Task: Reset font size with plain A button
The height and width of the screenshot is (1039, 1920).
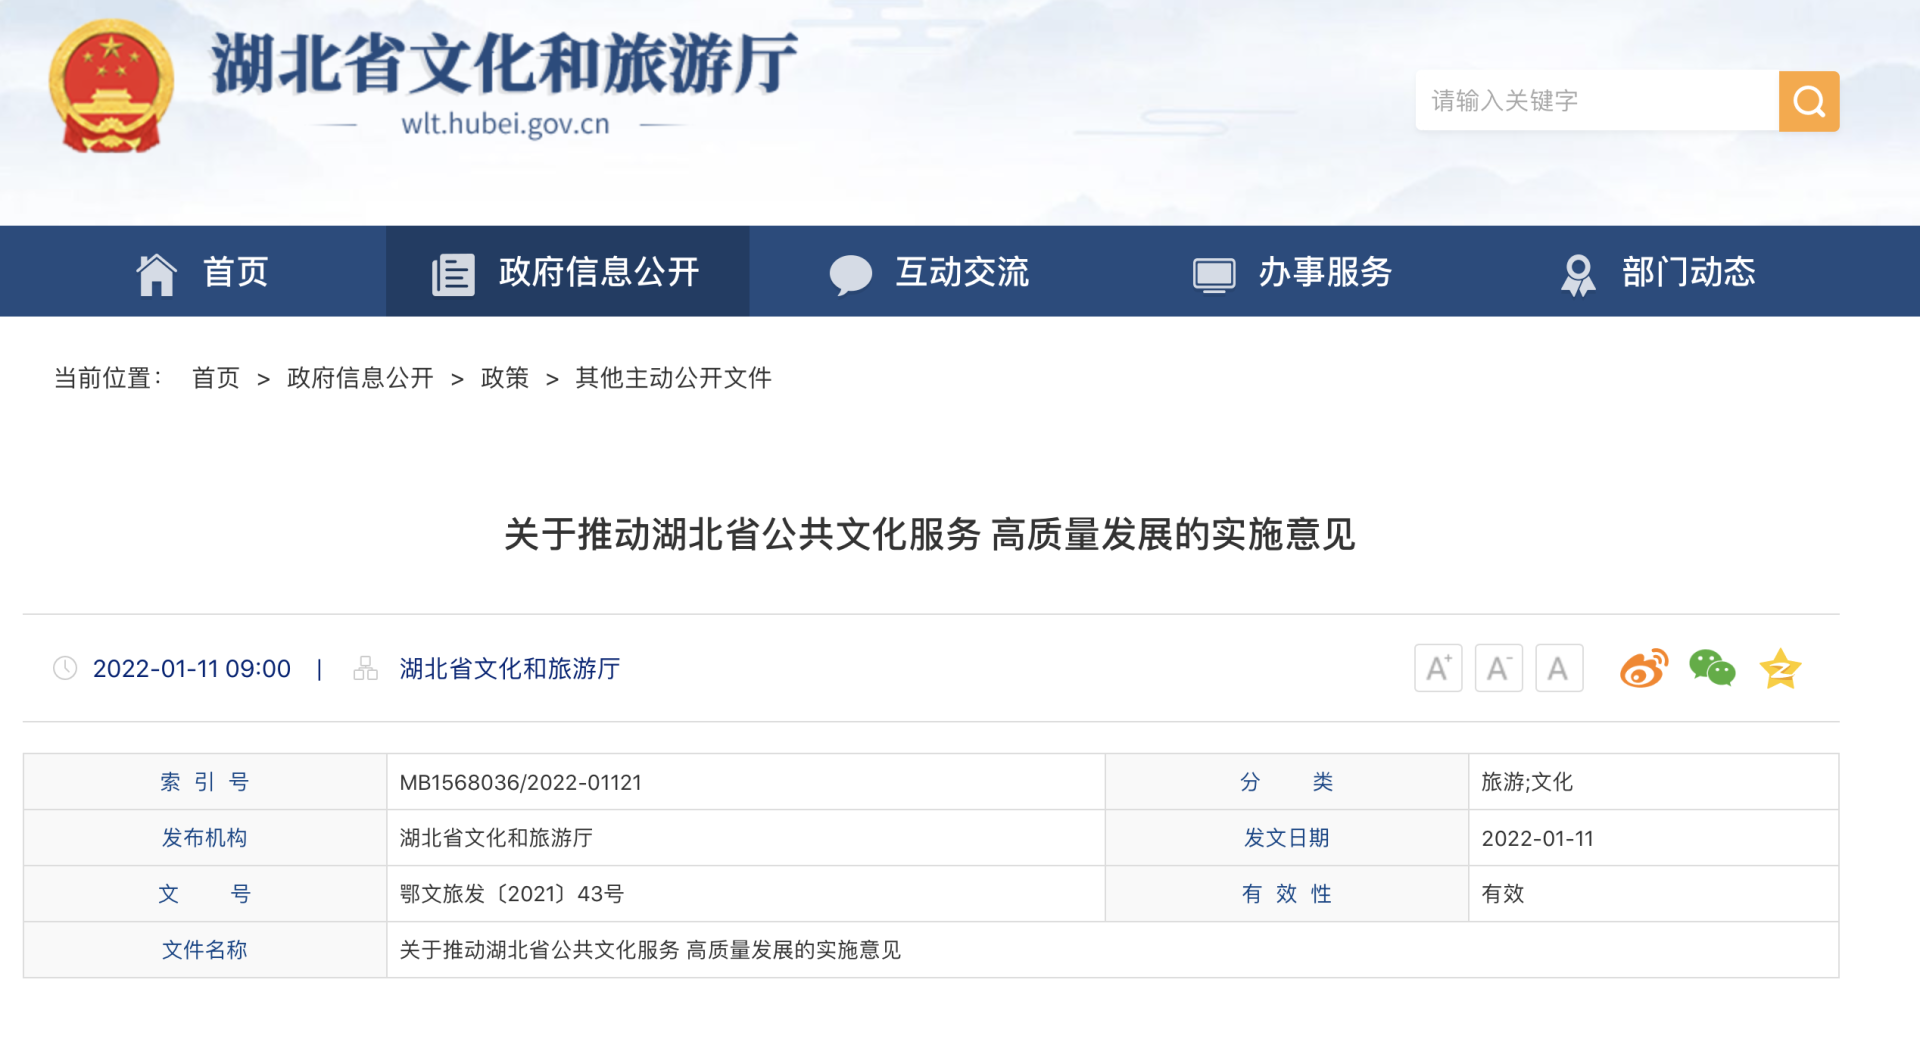Action: pyautogui.click(x=1559, y=668)
